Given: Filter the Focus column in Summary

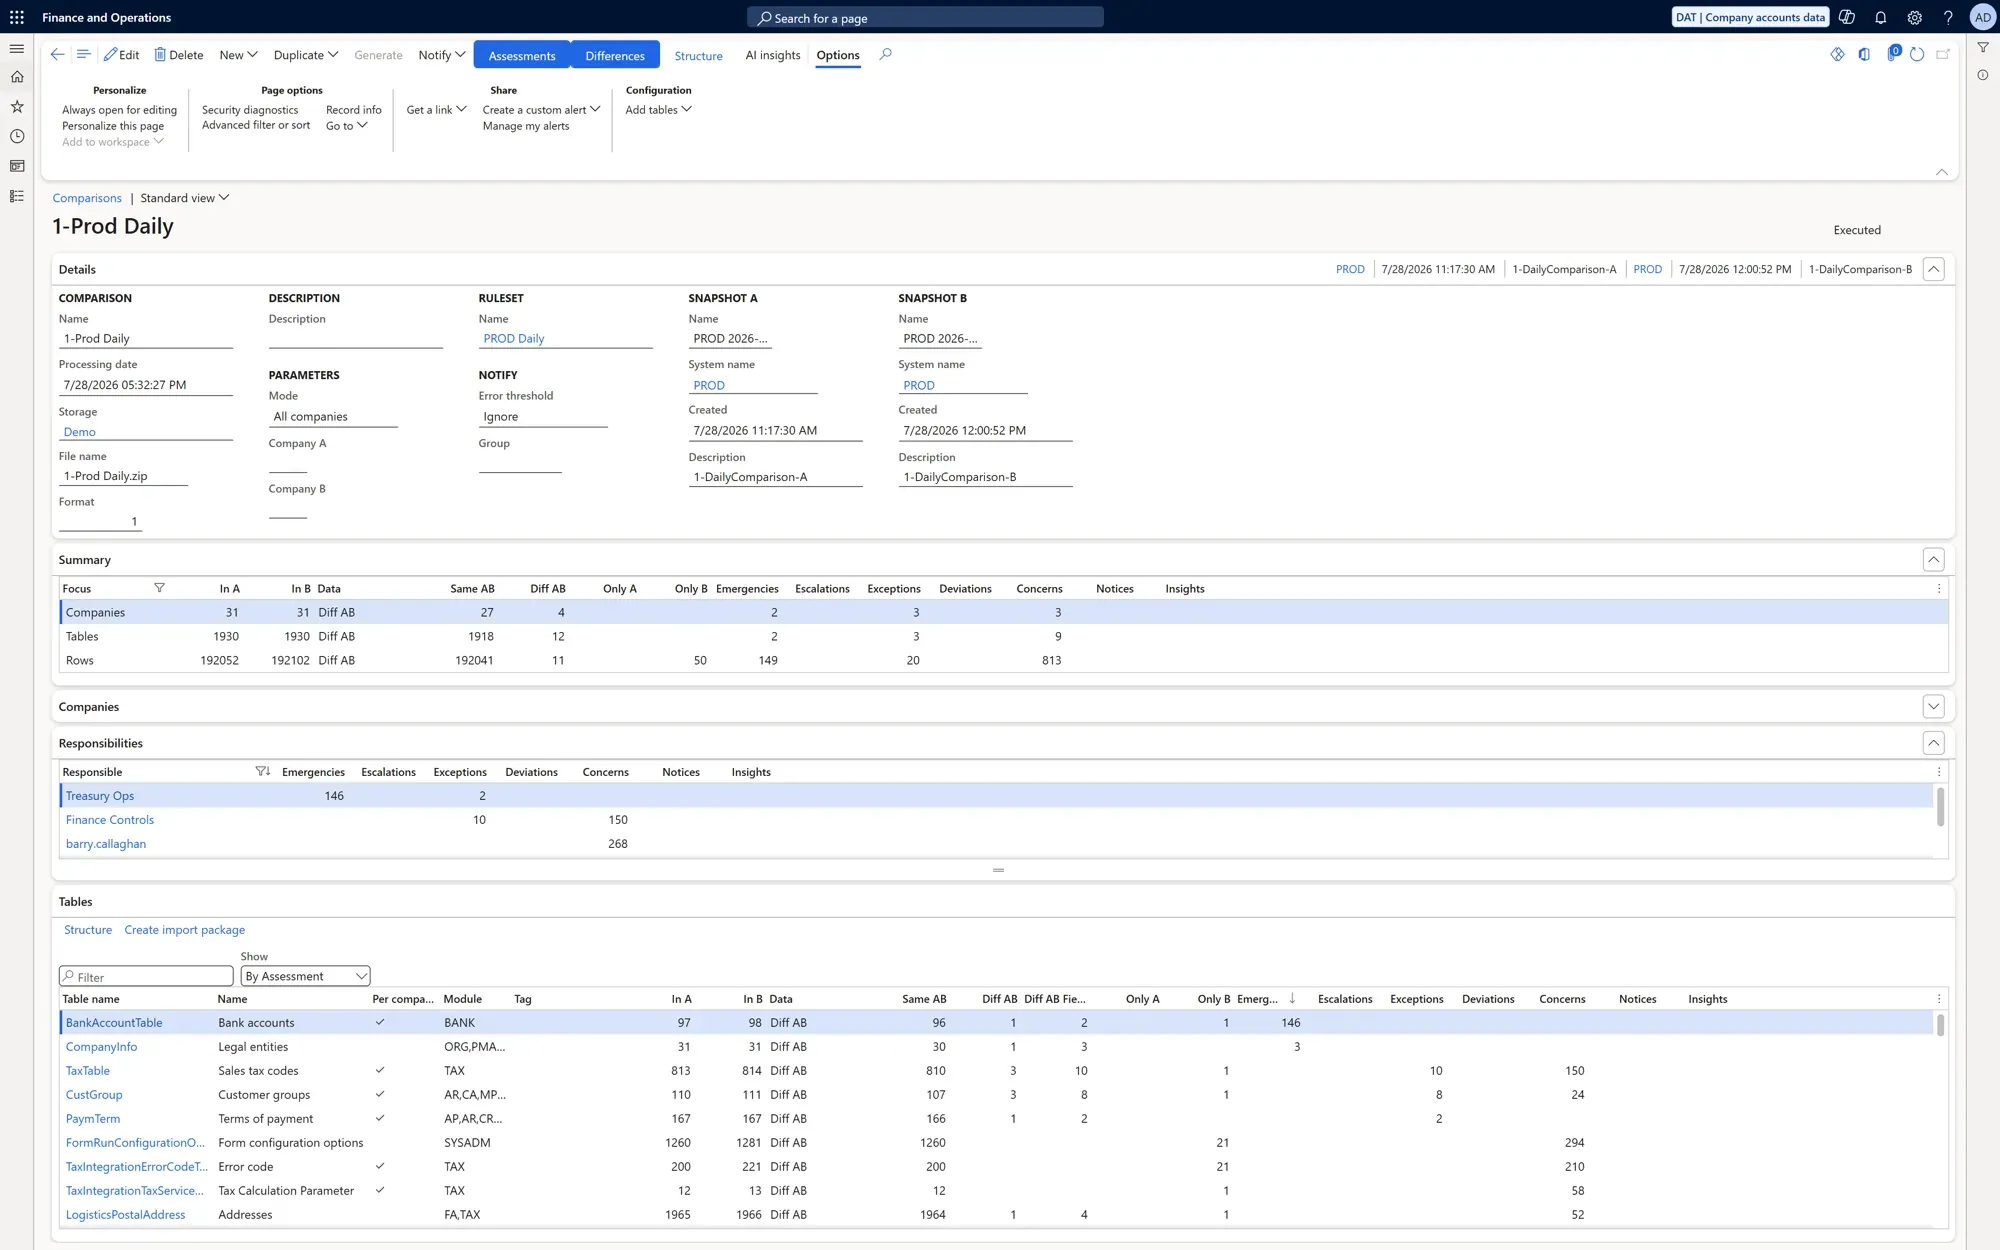Looking at the screenshot, I should point(159,588).
